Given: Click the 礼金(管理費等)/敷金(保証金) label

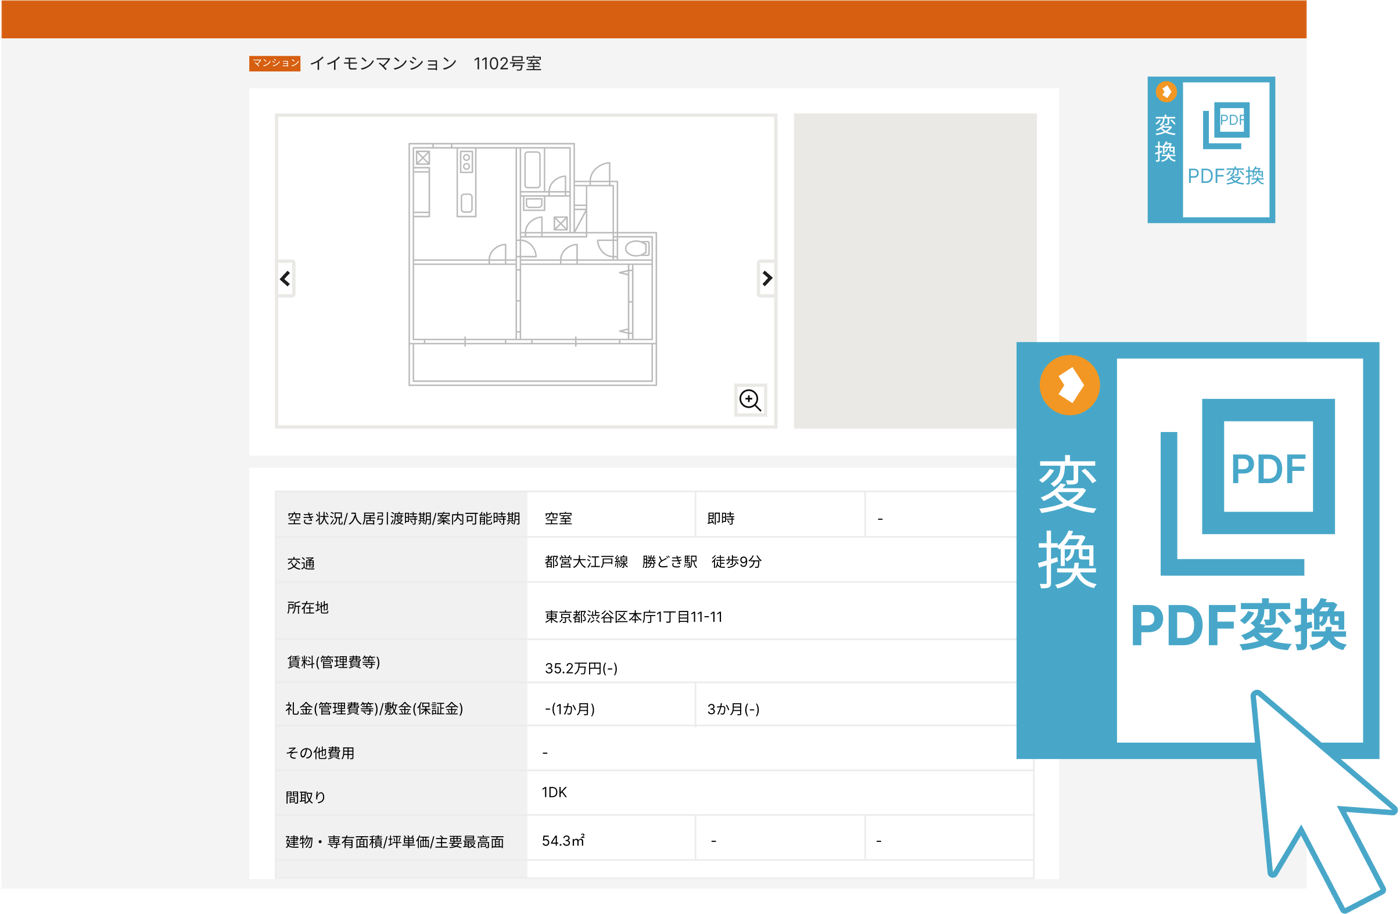Looking at the screenshot, I should coord(374,708).
